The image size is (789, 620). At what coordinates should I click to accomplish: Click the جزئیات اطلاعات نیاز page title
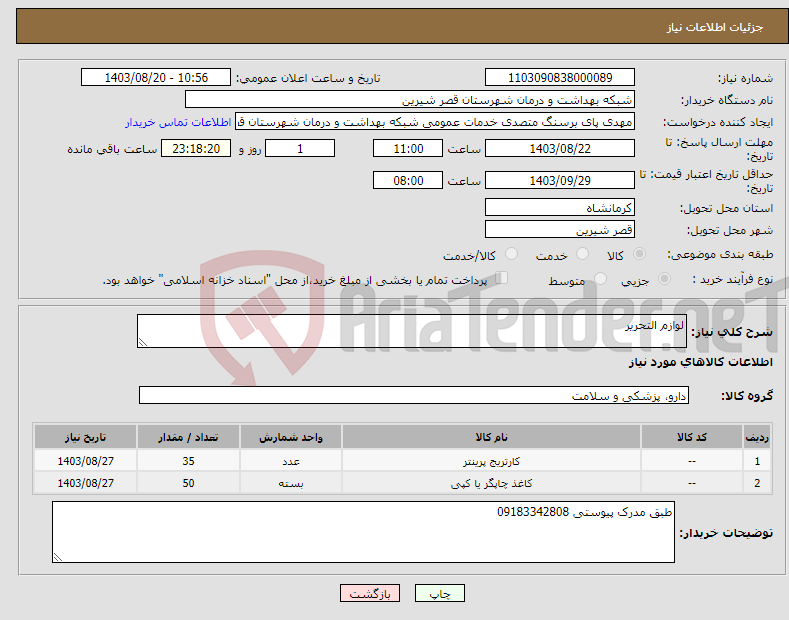tap(715, 27)
